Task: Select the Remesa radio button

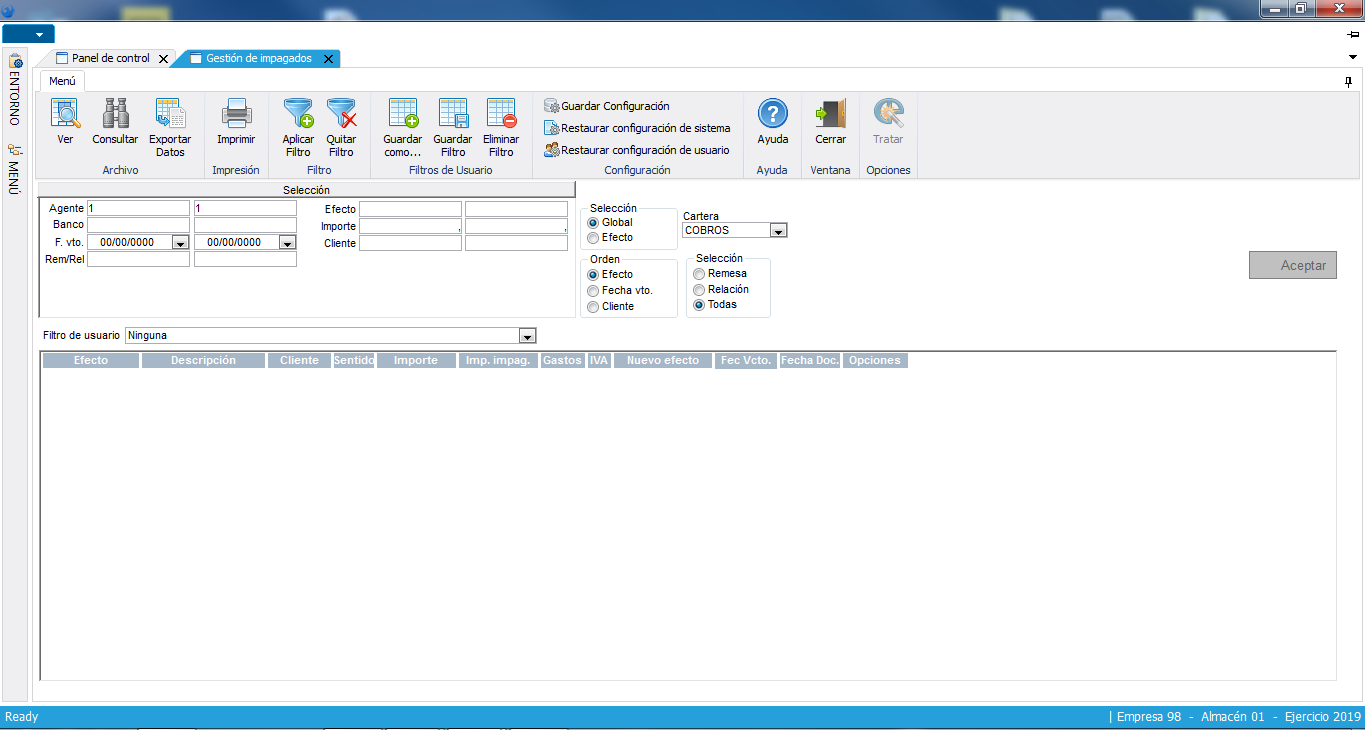Action: [x=699, y=274]
